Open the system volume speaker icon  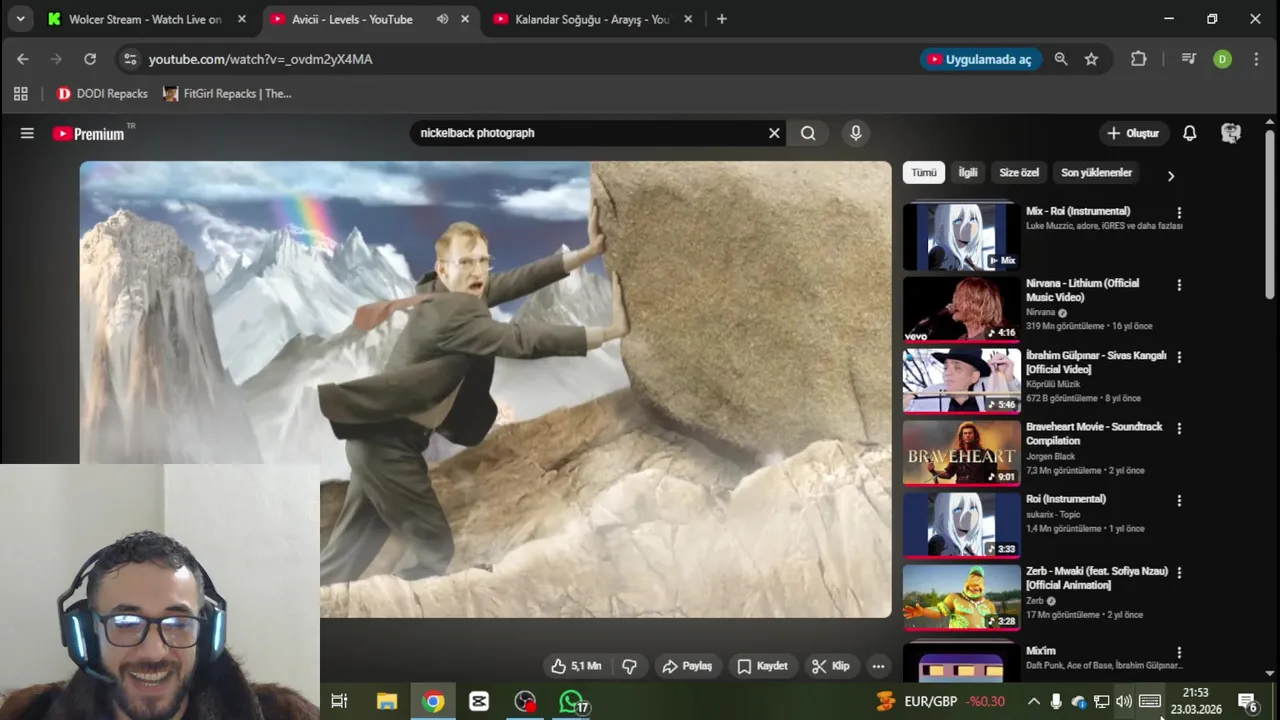(x=1124, y=702)
